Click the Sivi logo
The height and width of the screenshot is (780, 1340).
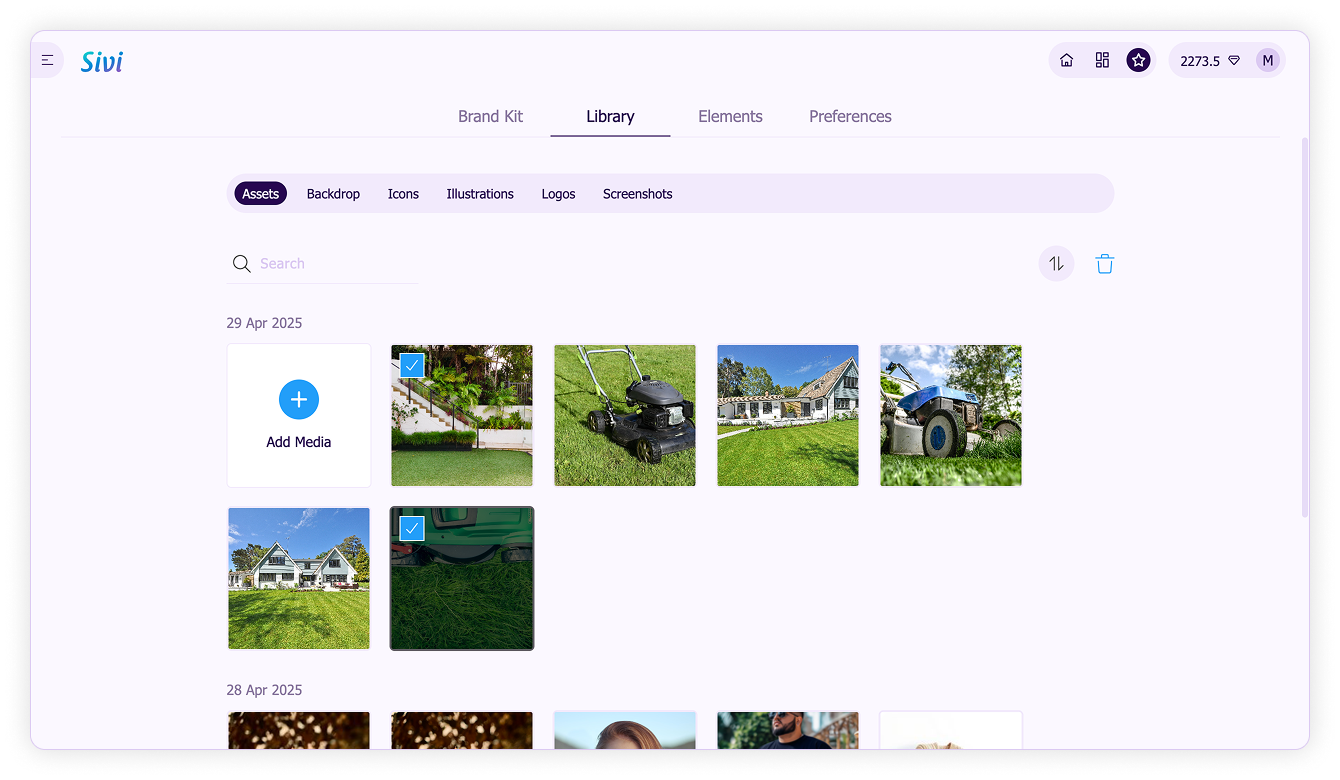[102, 62]
